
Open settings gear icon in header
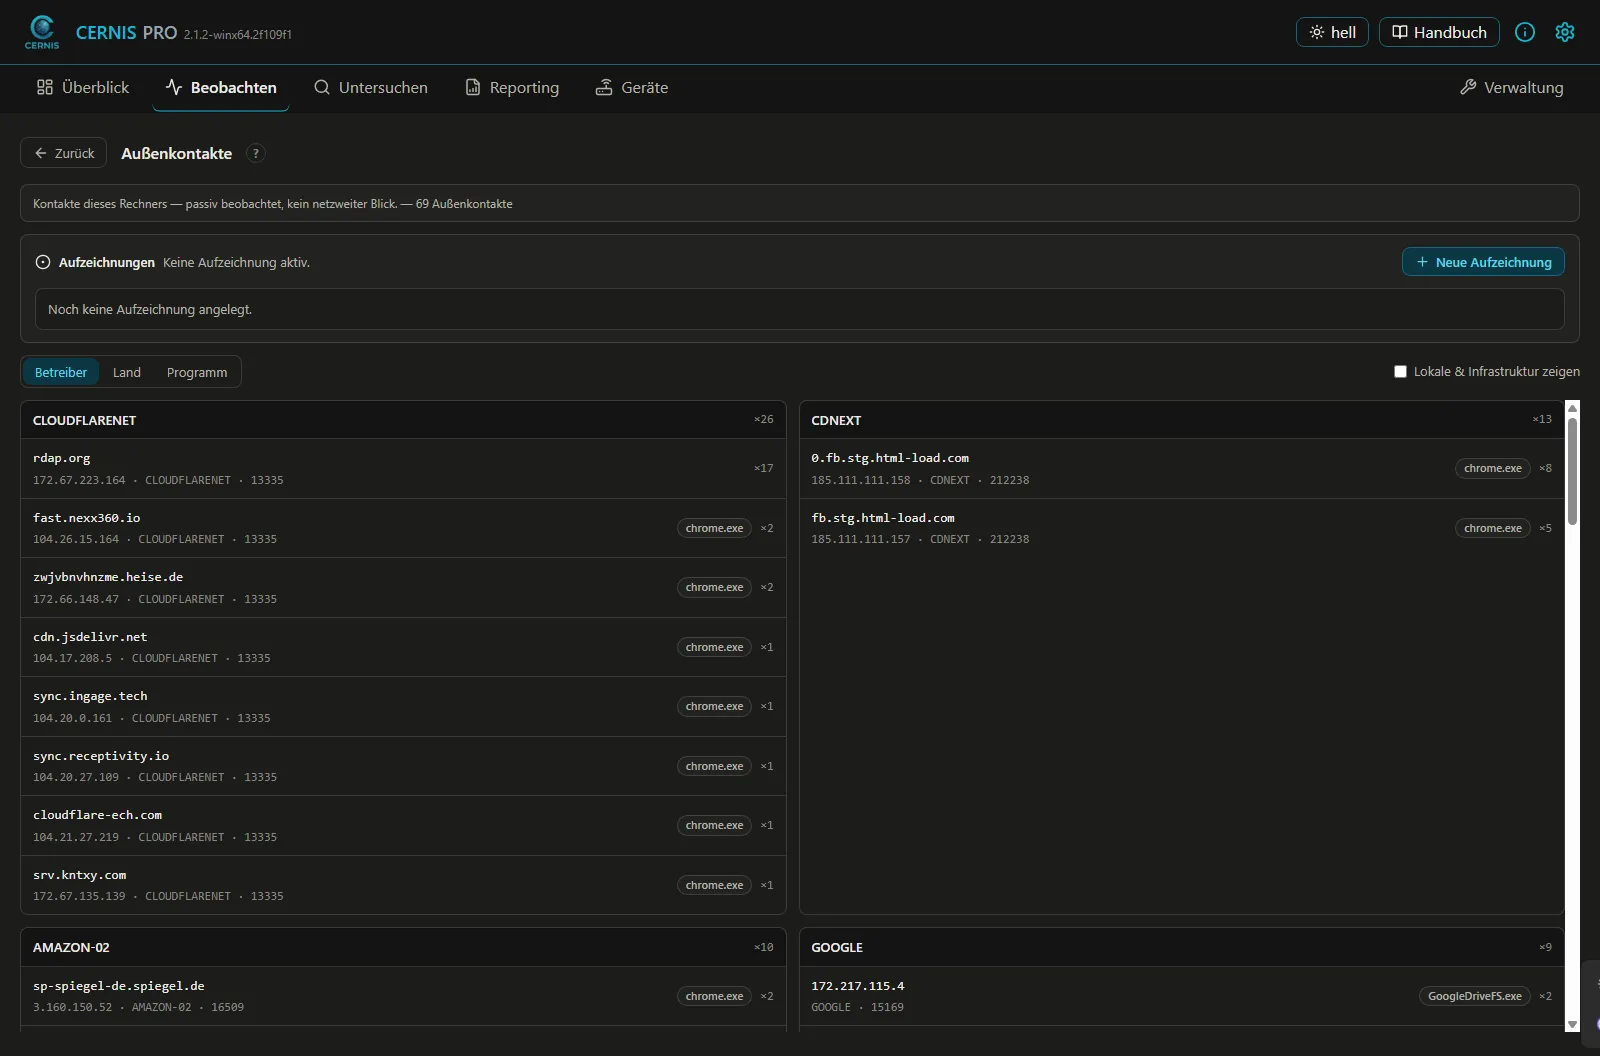(x=1565, y=32)
